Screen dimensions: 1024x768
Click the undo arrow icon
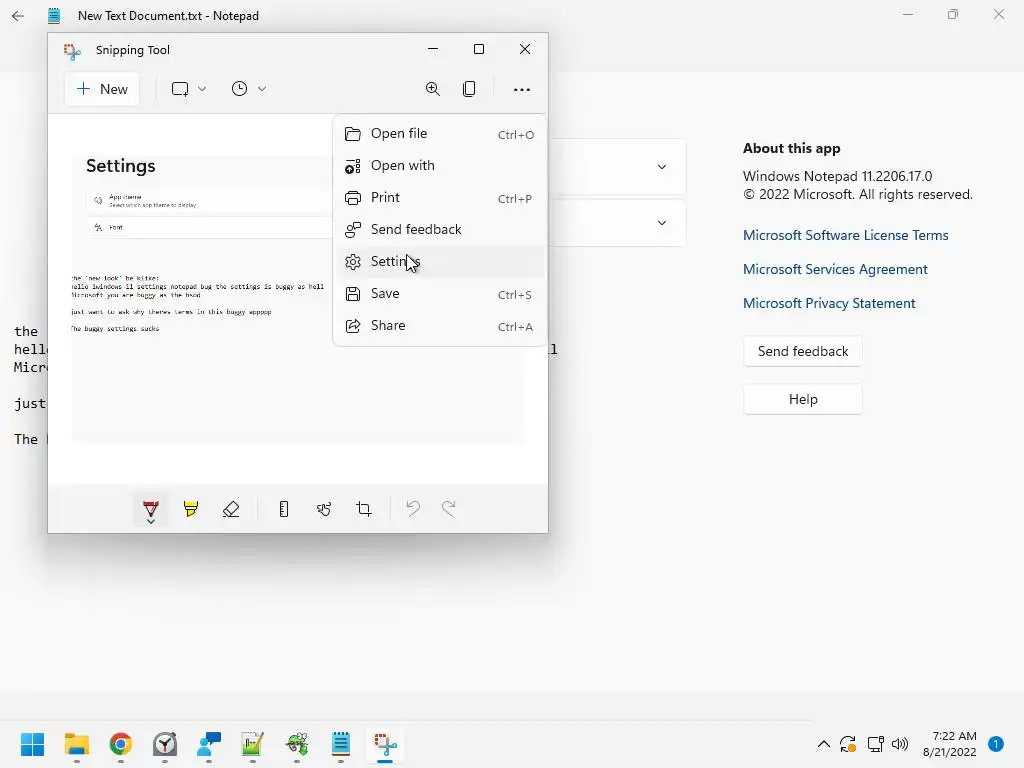413,509
